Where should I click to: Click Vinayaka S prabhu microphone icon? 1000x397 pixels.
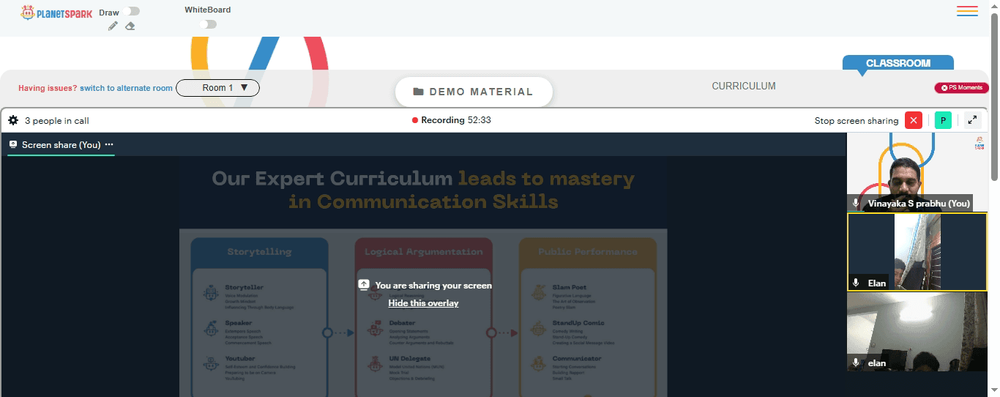(x=856, y=204)
